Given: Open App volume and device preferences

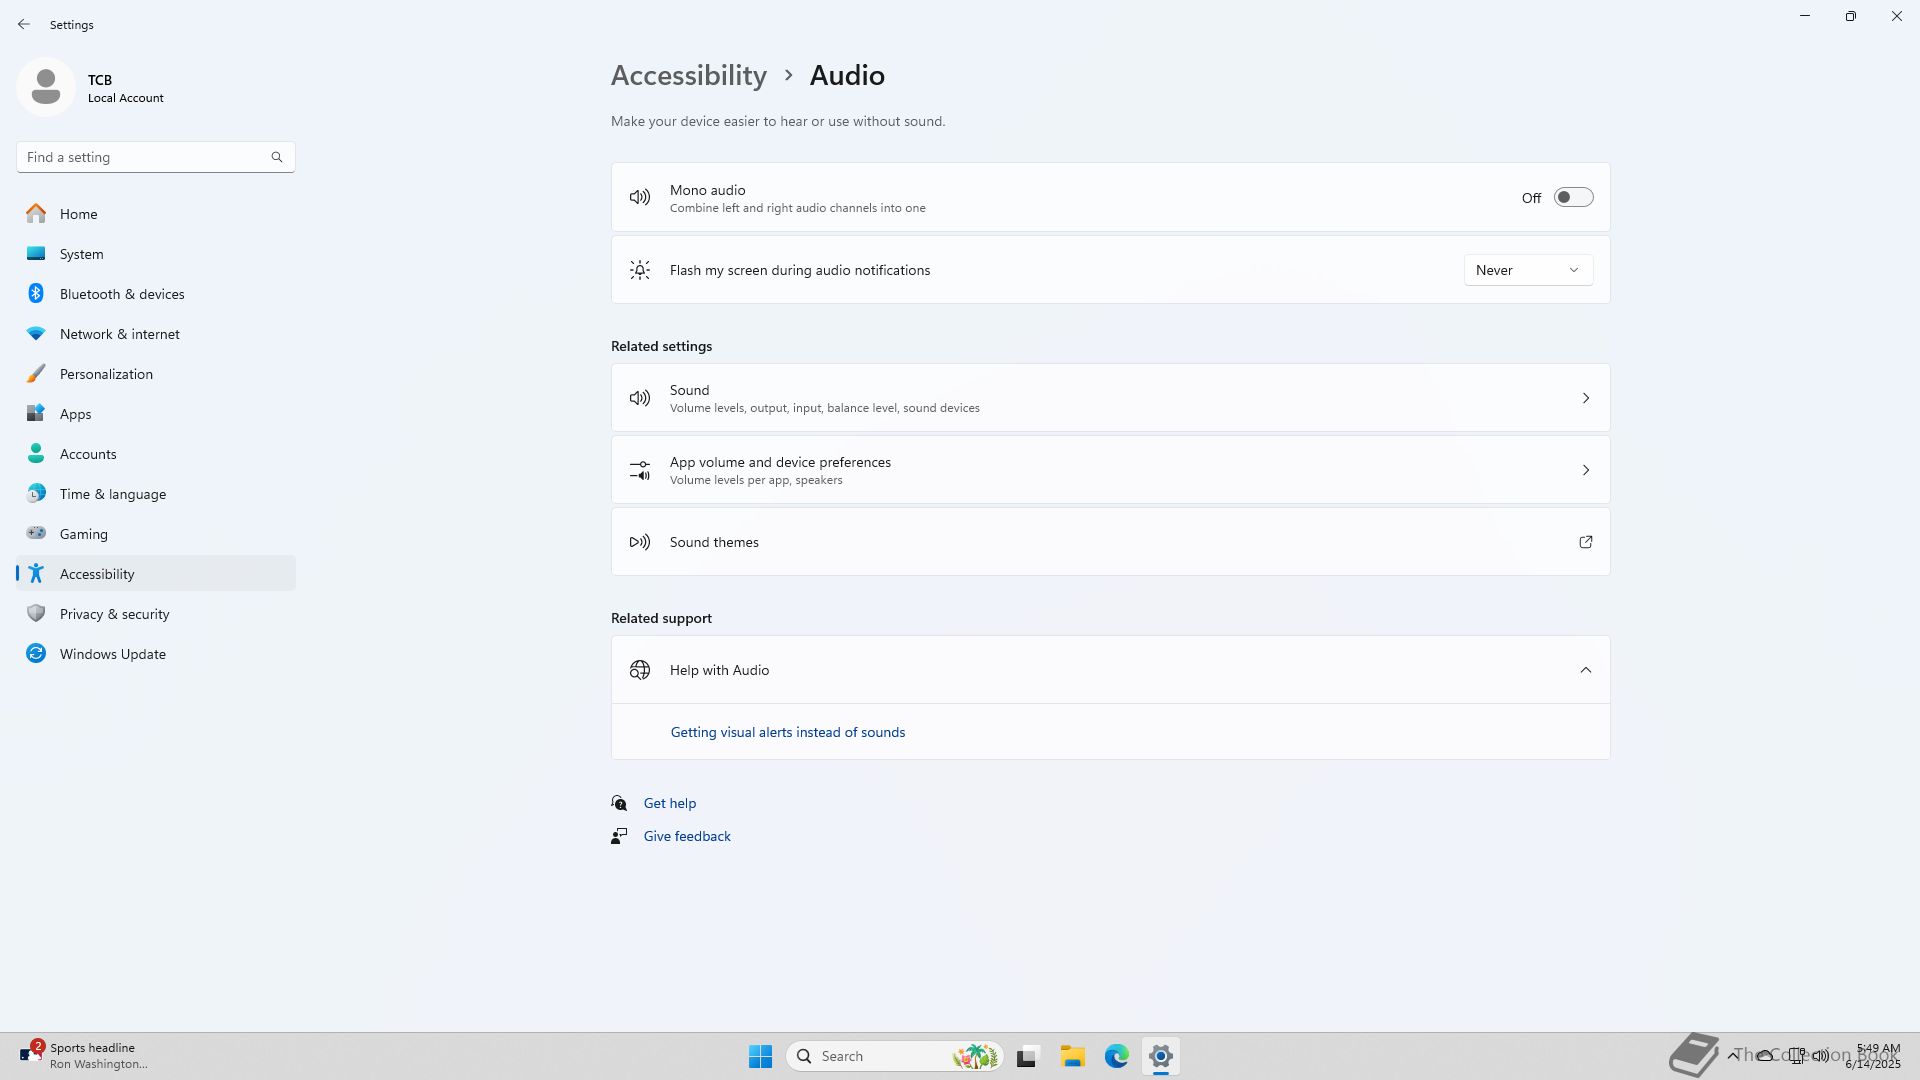Looking at the screenshot, I should (1110, 470).
